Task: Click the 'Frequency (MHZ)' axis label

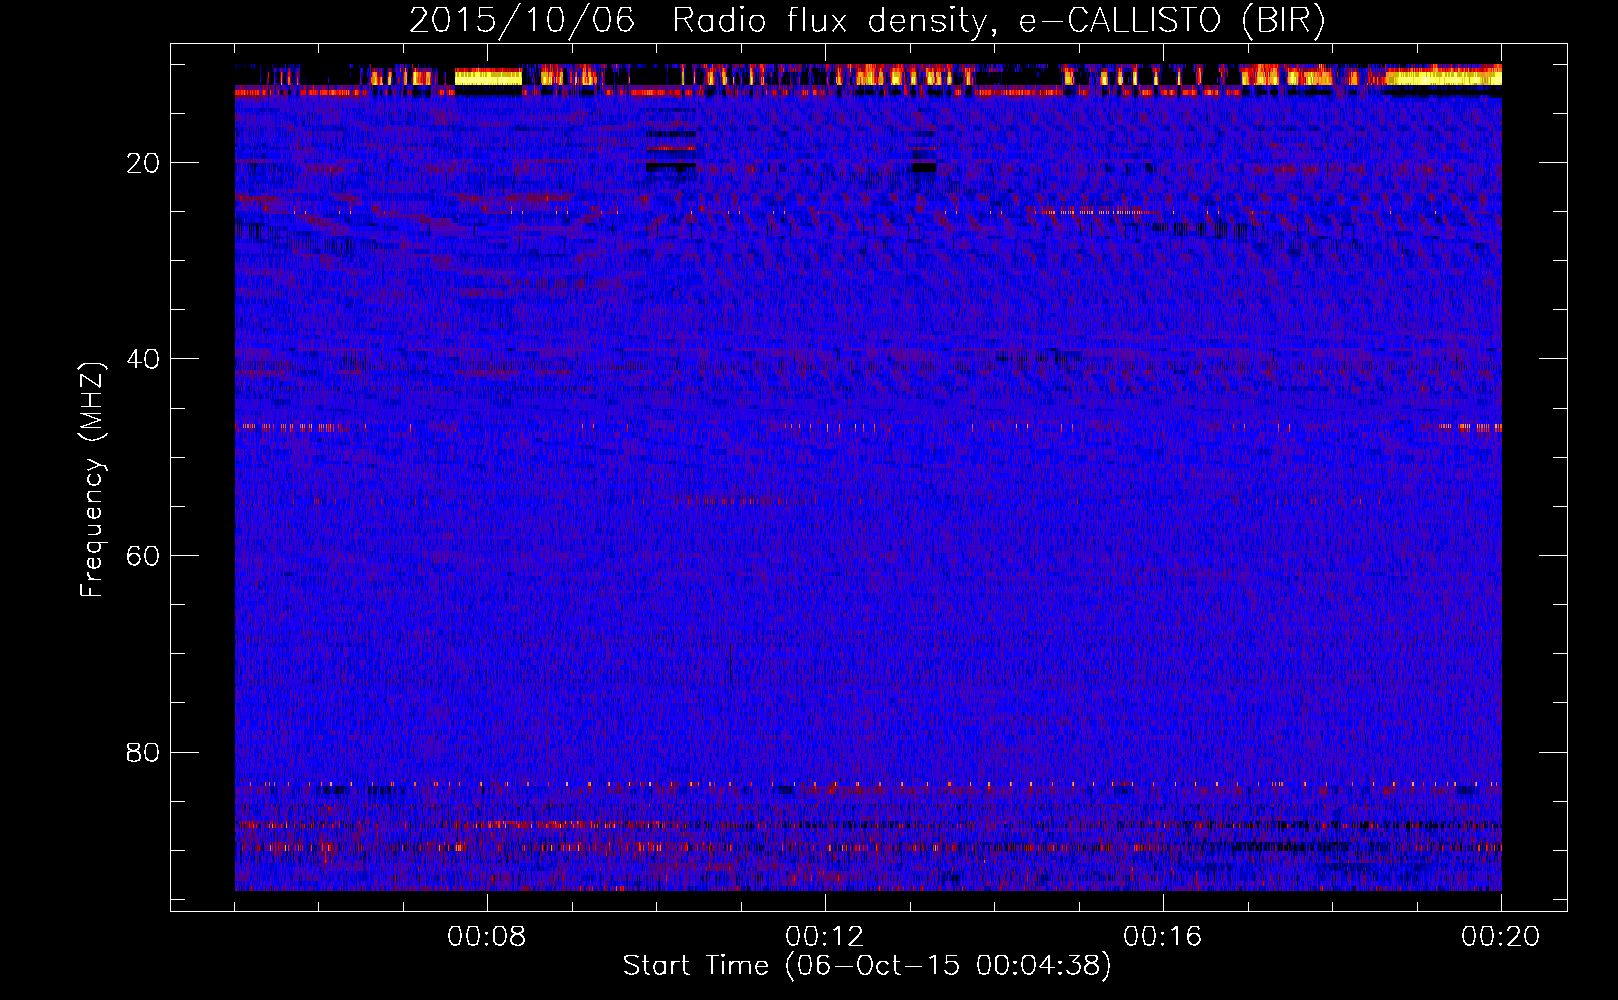Action: pos(91,480)
